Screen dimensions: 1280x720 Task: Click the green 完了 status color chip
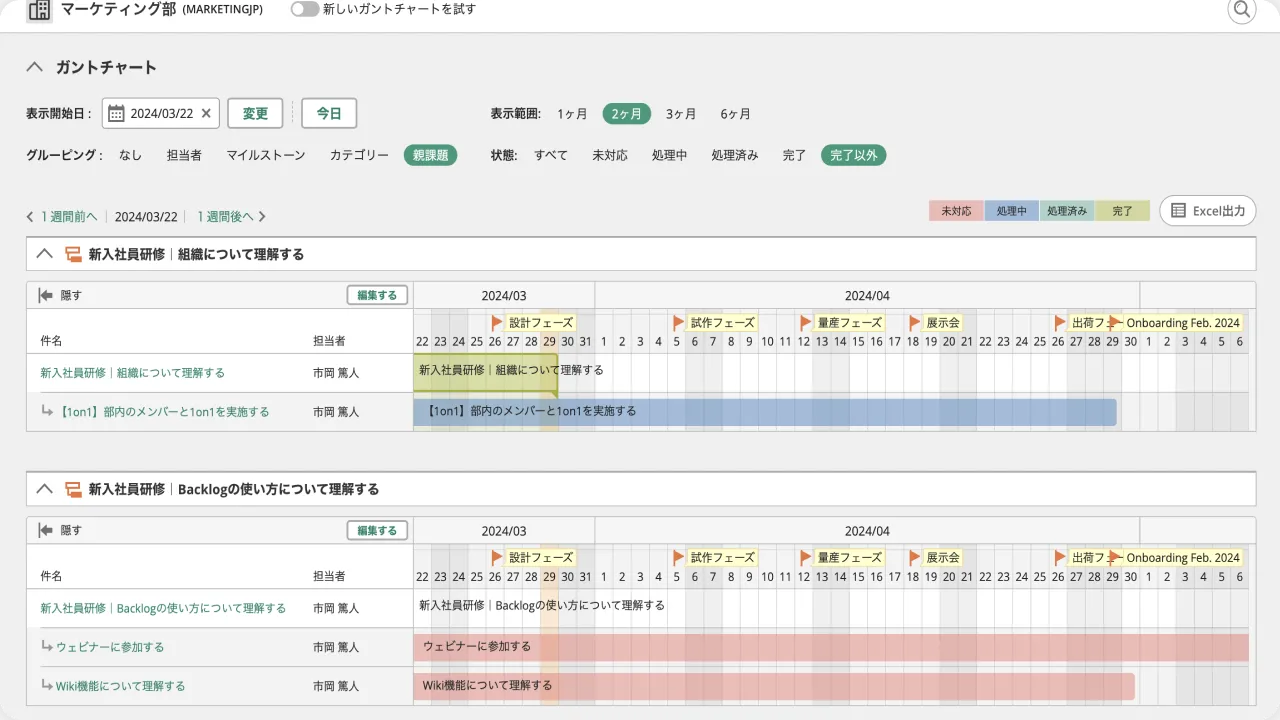[1121, 211]
